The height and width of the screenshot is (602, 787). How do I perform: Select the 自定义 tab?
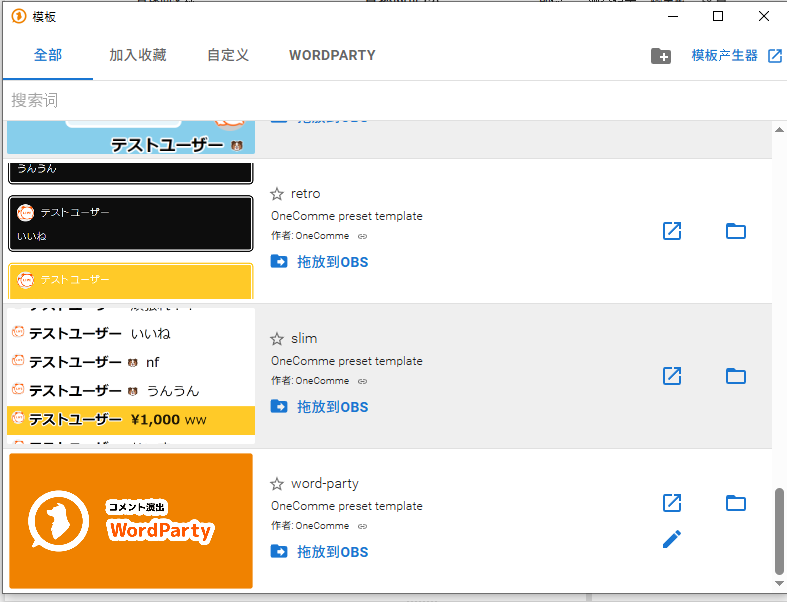(228, 55)
